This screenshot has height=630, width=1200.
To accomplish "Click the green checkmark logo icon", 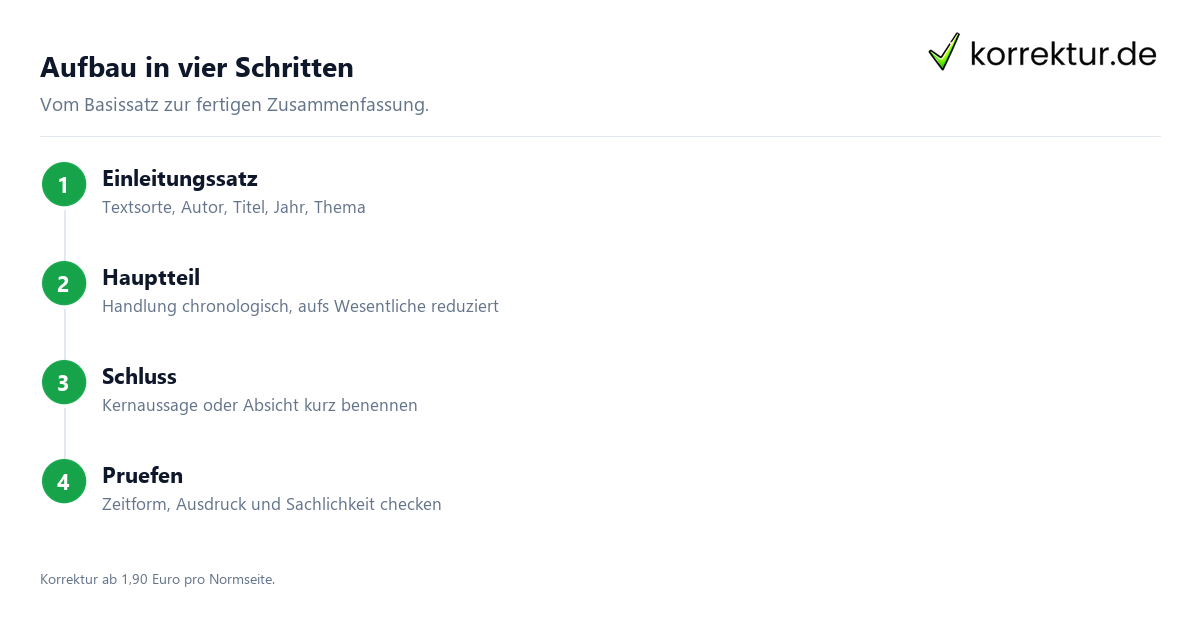I will coord(944,51).
